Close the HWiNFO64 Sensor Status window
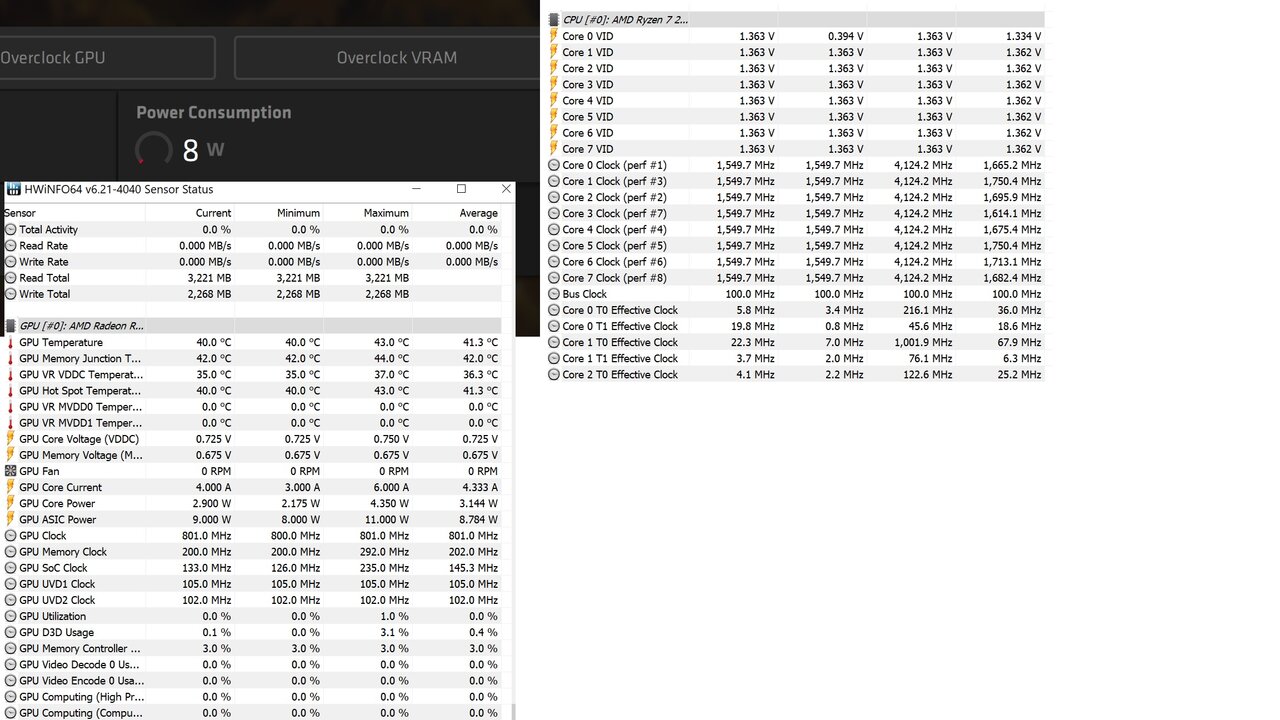Viewport: 1280px width, 720px height. 505,189
